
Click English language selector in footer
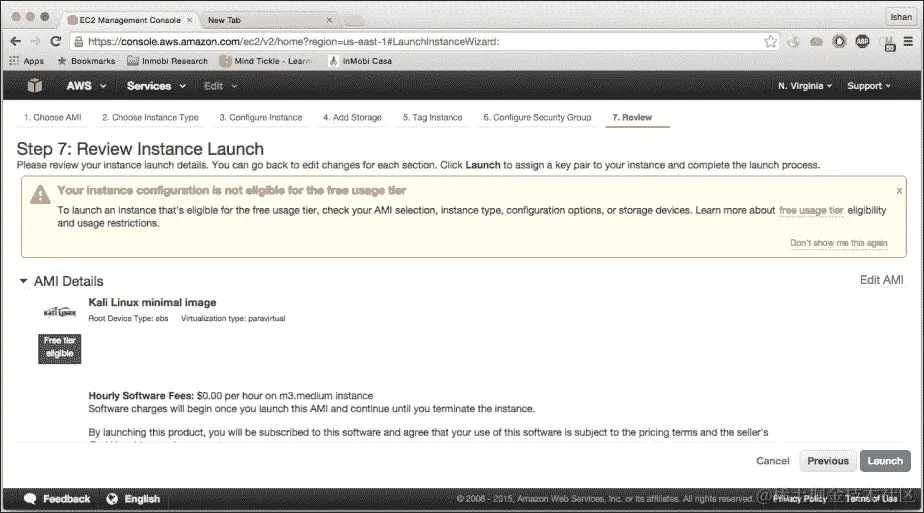(x=142, y=499)
